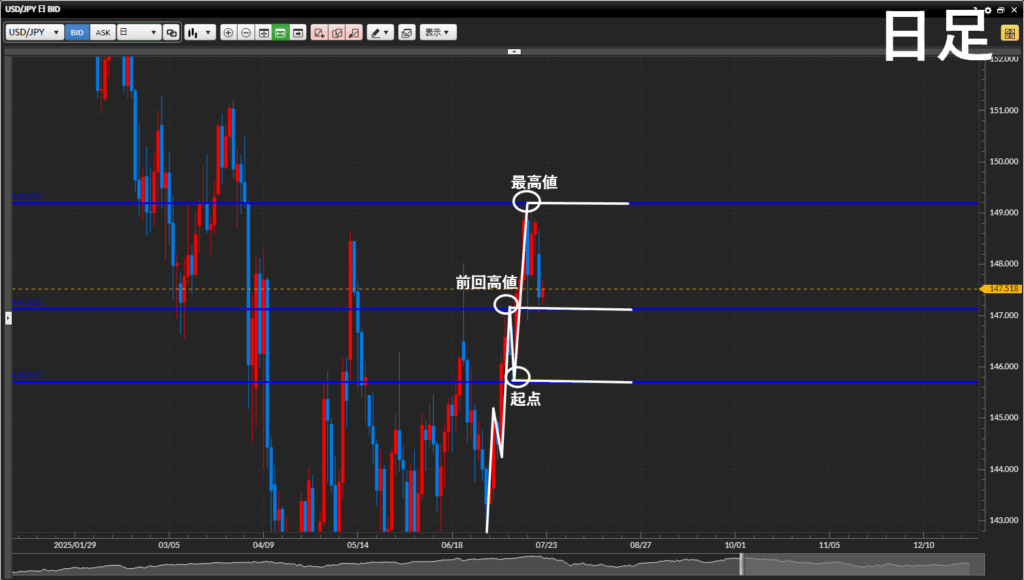
Task: Click the 143.000 price axis label
Action: (x=1004, y=521)
